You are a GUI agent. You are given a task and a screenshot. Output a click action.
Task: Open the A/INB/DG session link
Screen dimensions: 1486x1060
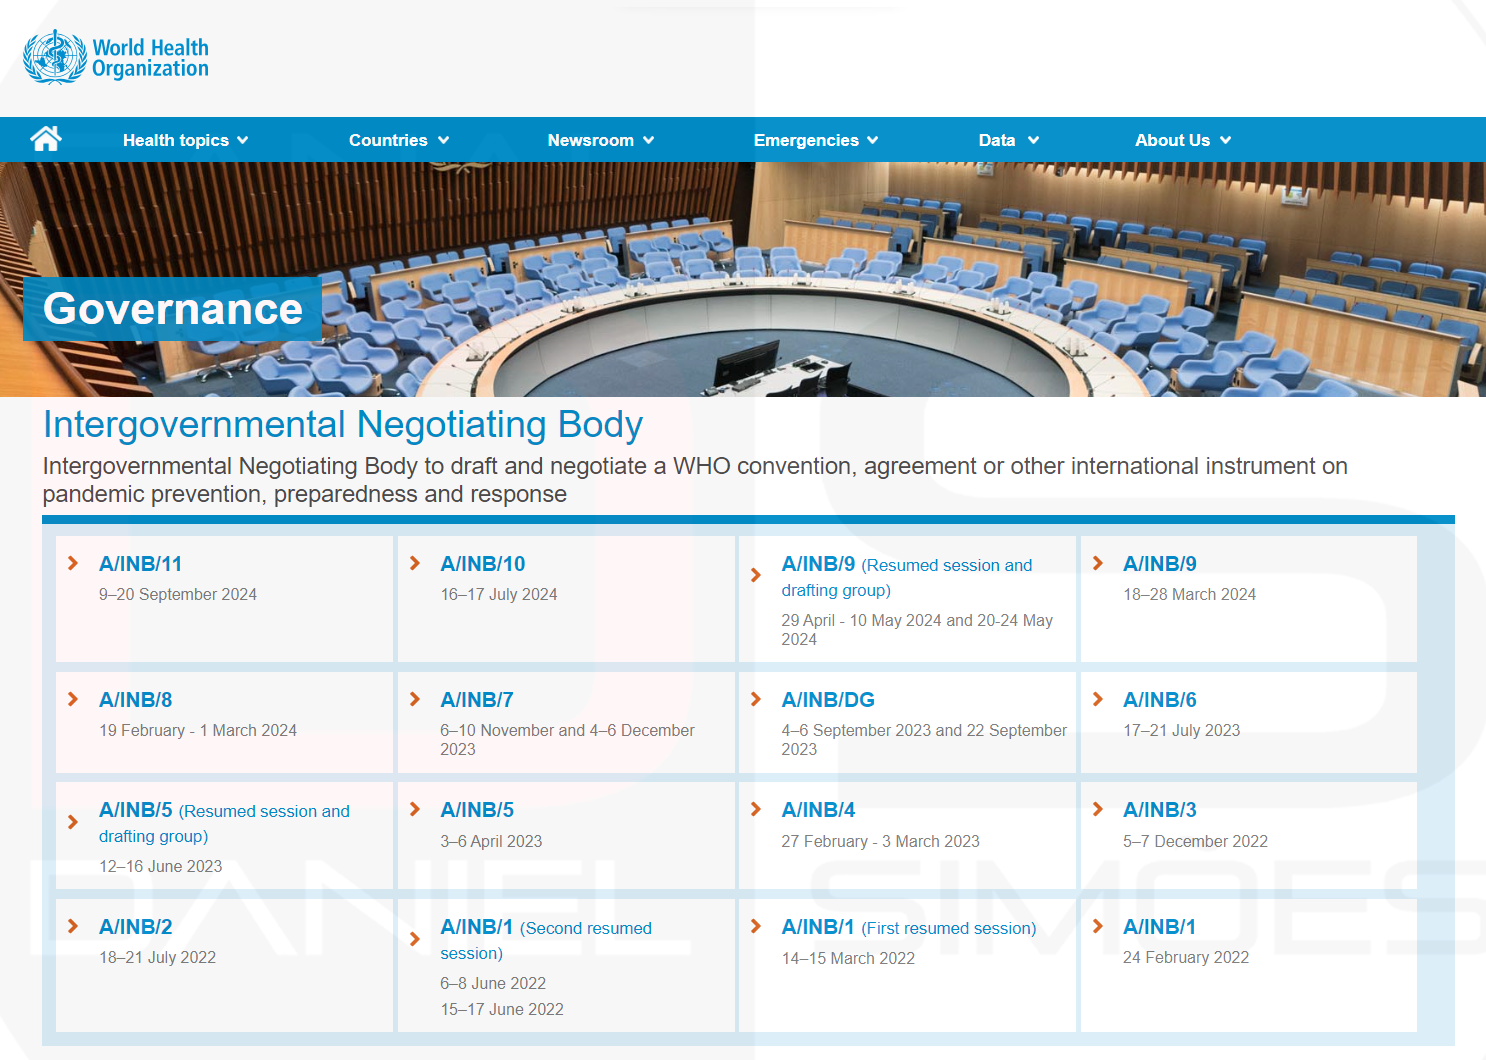click(828, 700)
